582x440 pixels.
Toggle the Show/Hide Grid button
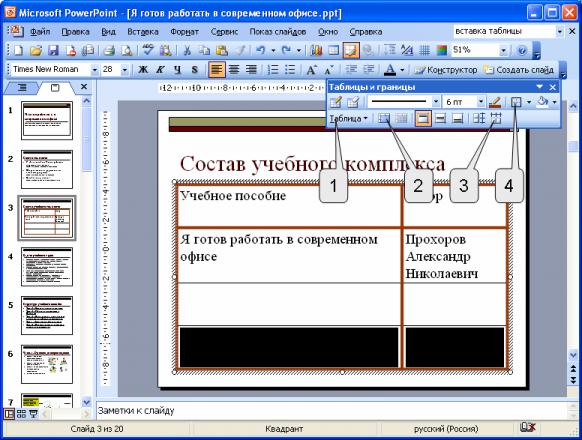coord(424,50)
